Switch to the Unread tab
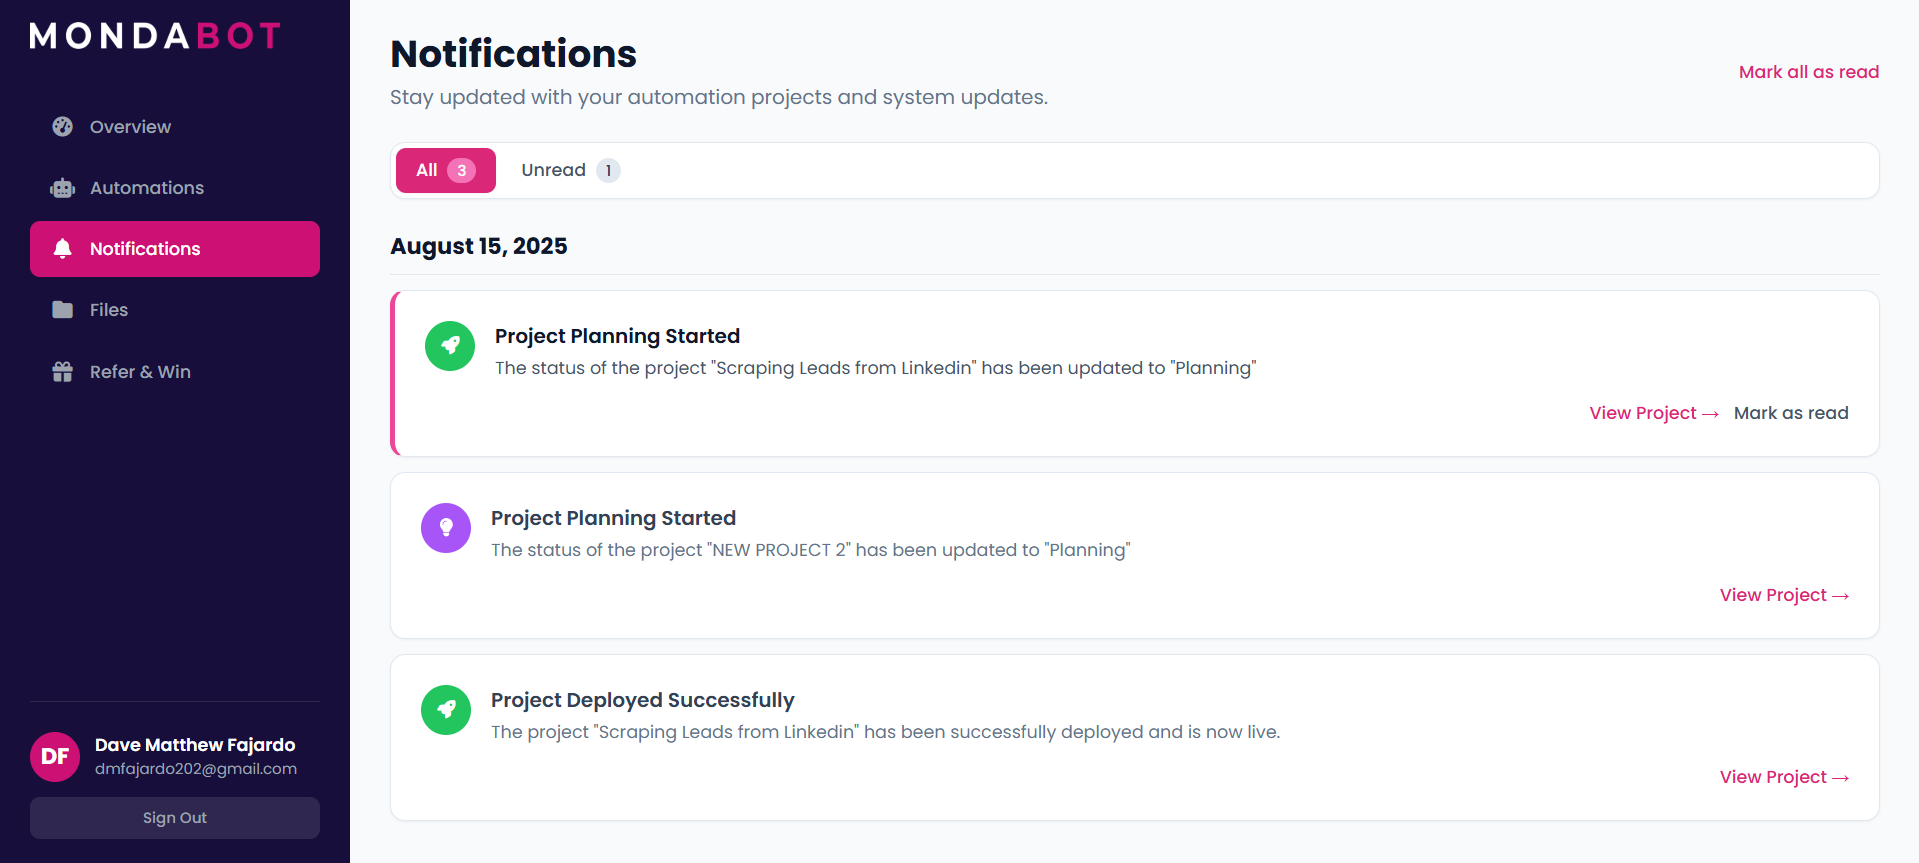This screenshot has height=863, width=1919. (x=570, y=170)
